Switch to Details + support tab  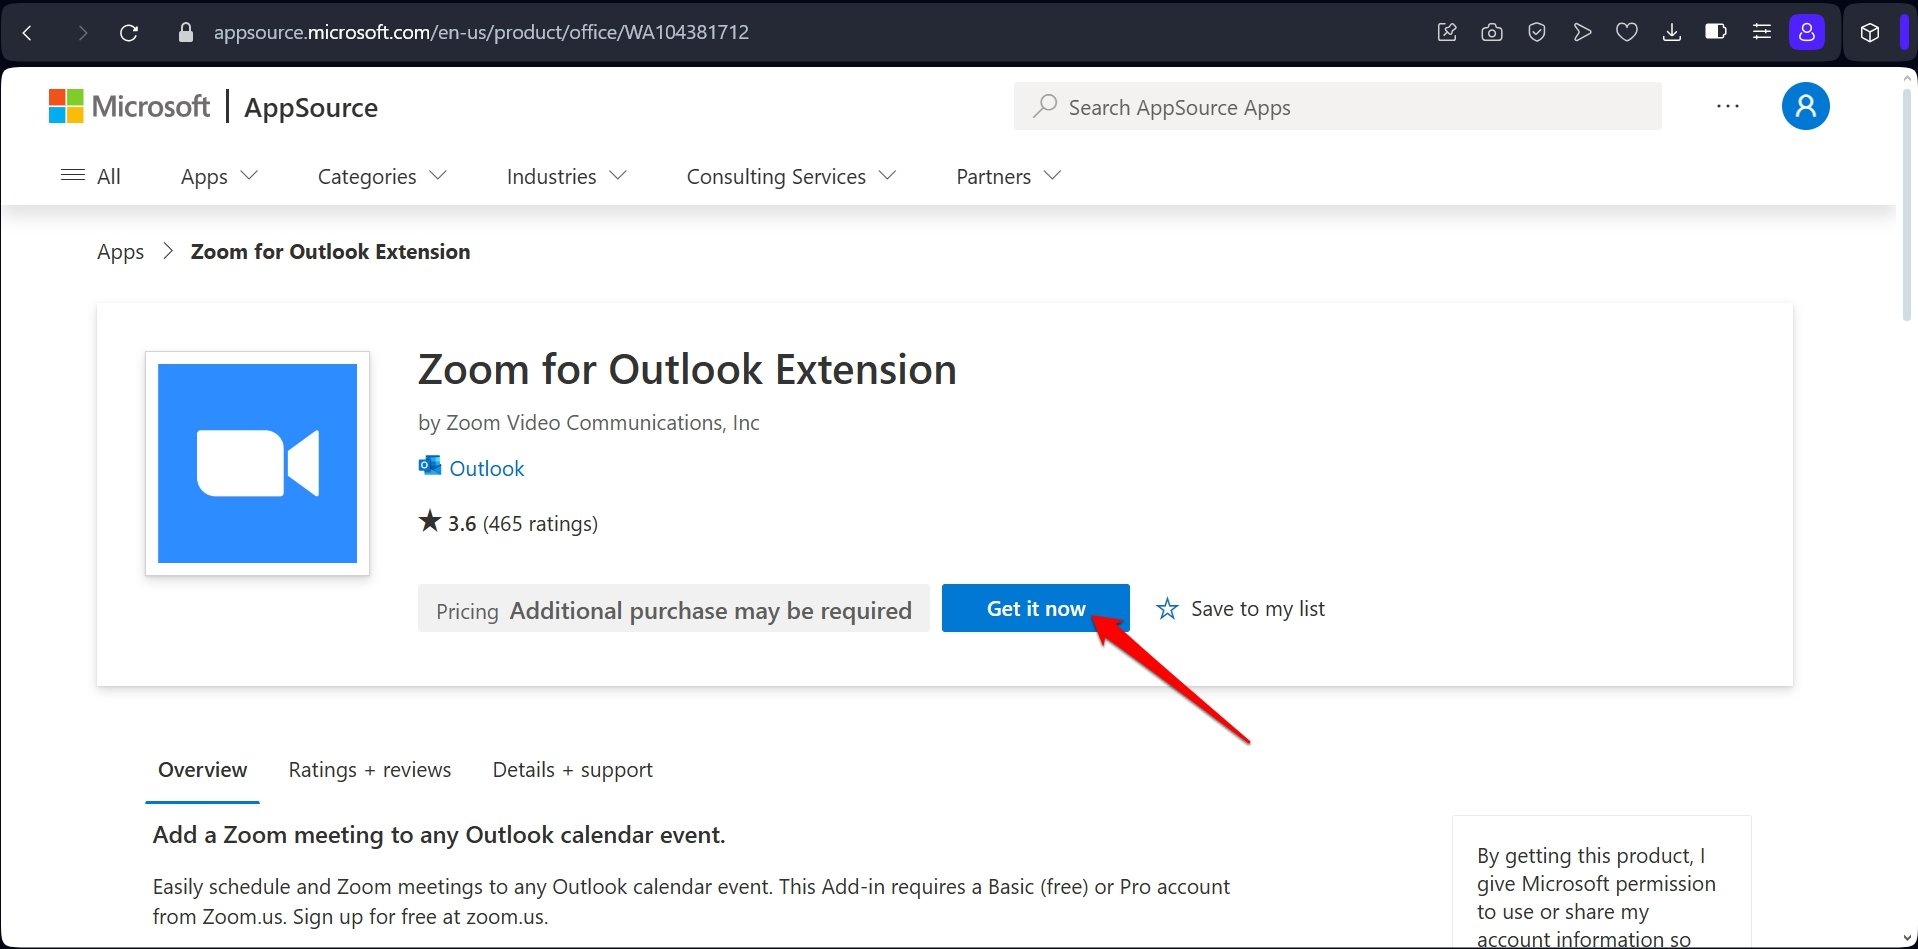pos(573,770)
